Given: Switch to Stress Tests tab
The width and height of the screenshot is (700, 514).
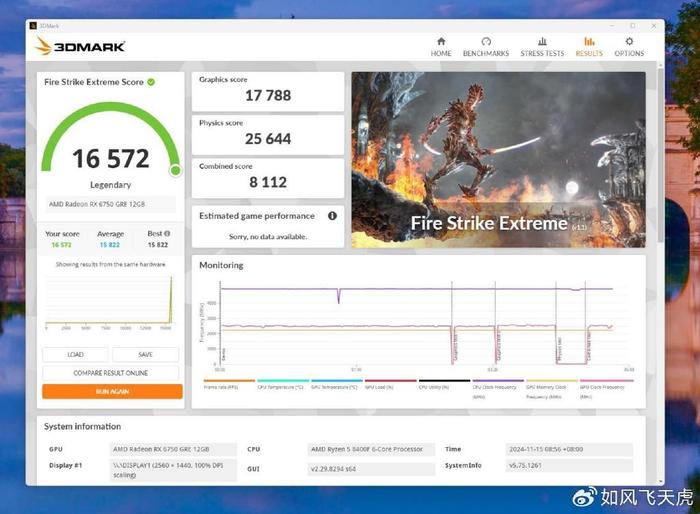Looking at the screenshot, I should [x=542, y=47].
